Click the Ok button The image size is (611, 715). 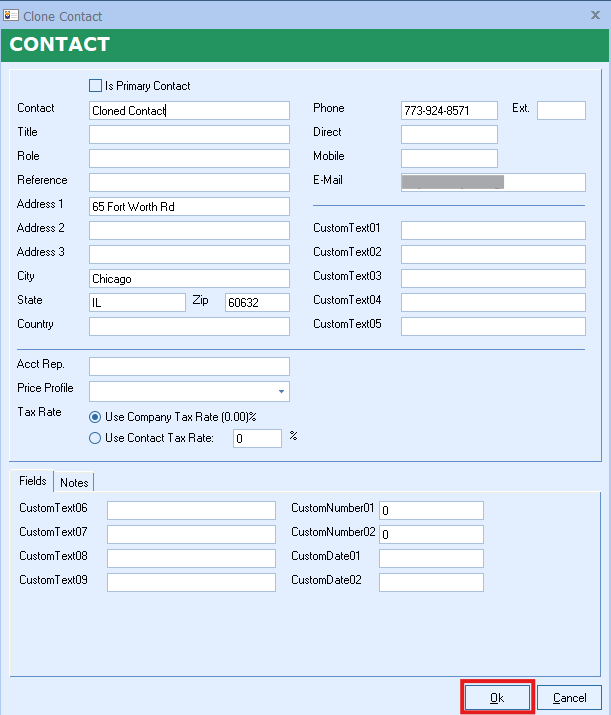pyautogui.click(x=497, y=698)
